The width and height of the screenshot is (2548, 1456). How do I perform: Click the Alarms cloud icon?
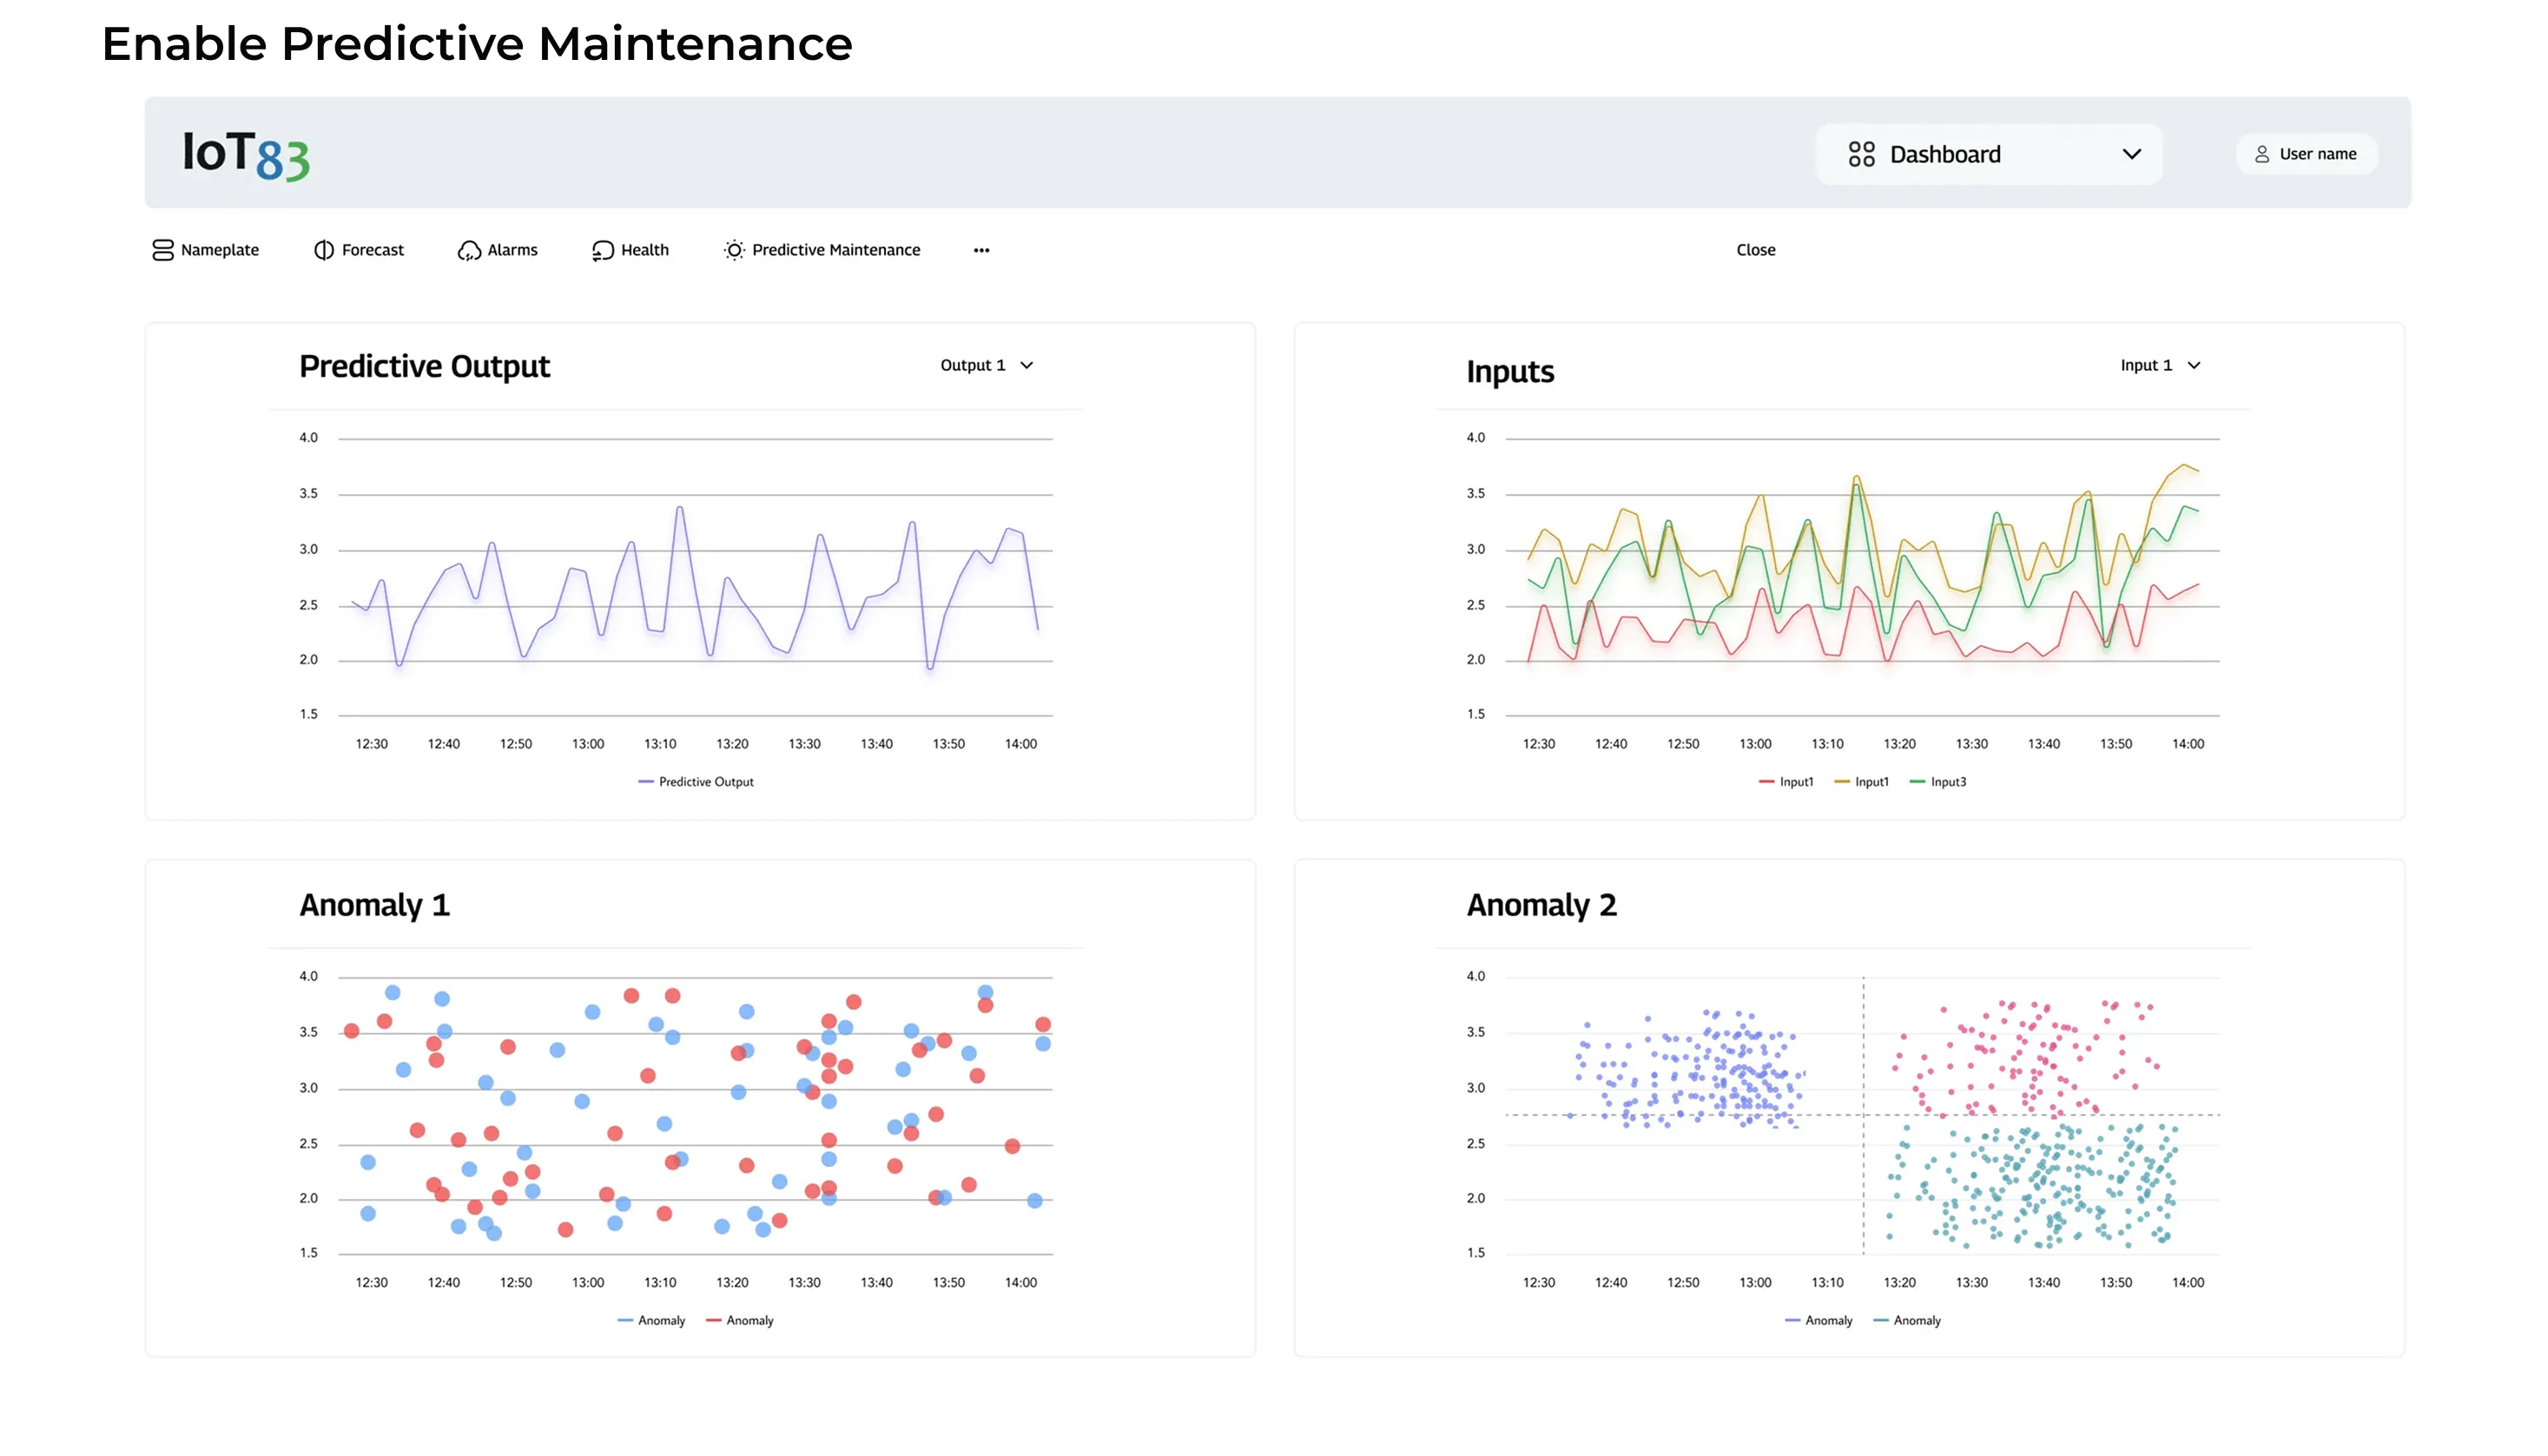pyautogui.click(x=469, y=250)
